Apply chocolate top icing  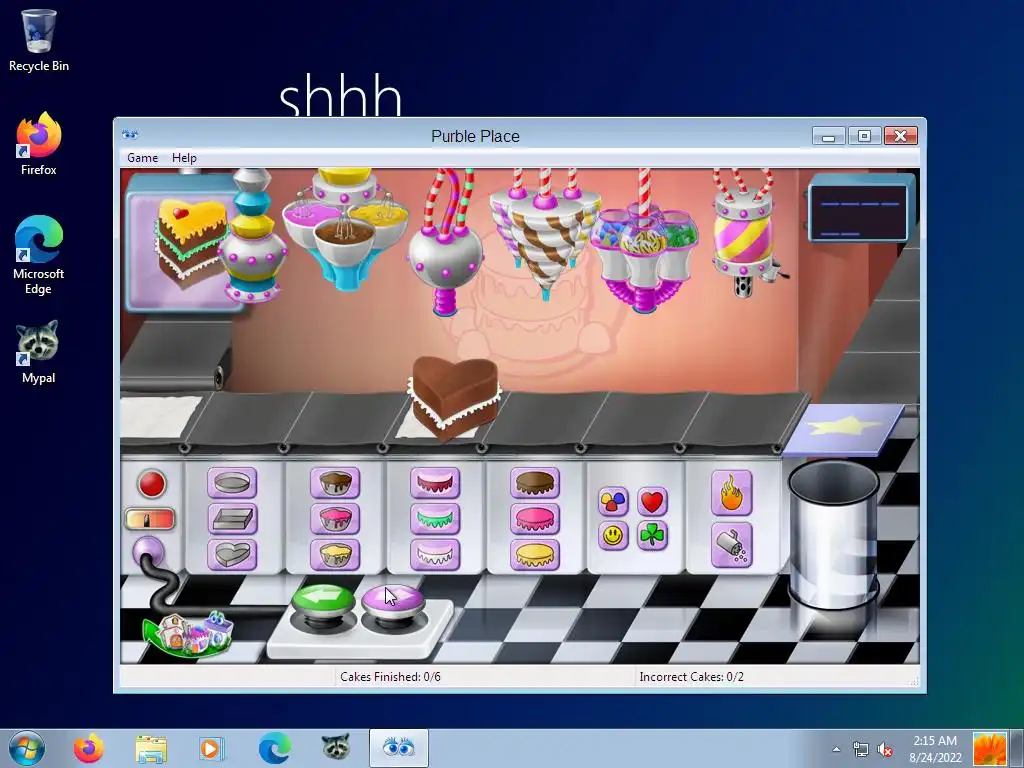pyautogui.click(x=535, y=483)
